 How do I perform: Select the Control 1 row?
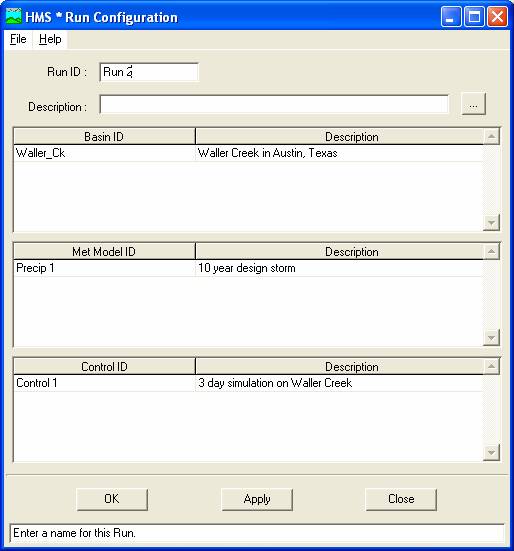point(248,383)
